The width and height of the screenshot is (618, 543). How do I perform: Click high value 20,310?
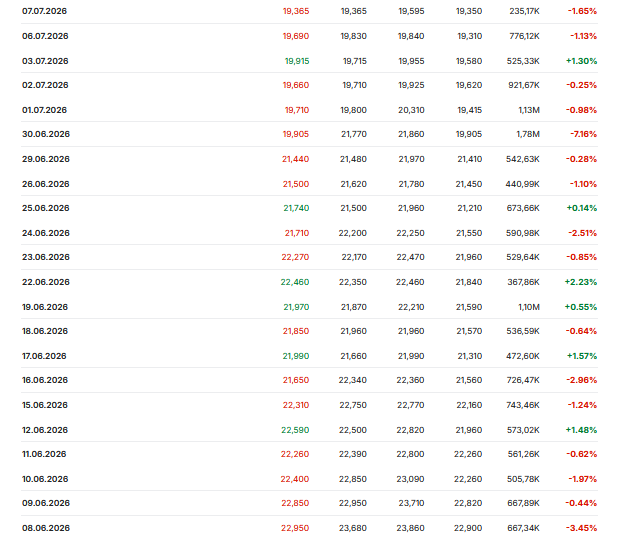pyautogui.click(x=411, y=110)
